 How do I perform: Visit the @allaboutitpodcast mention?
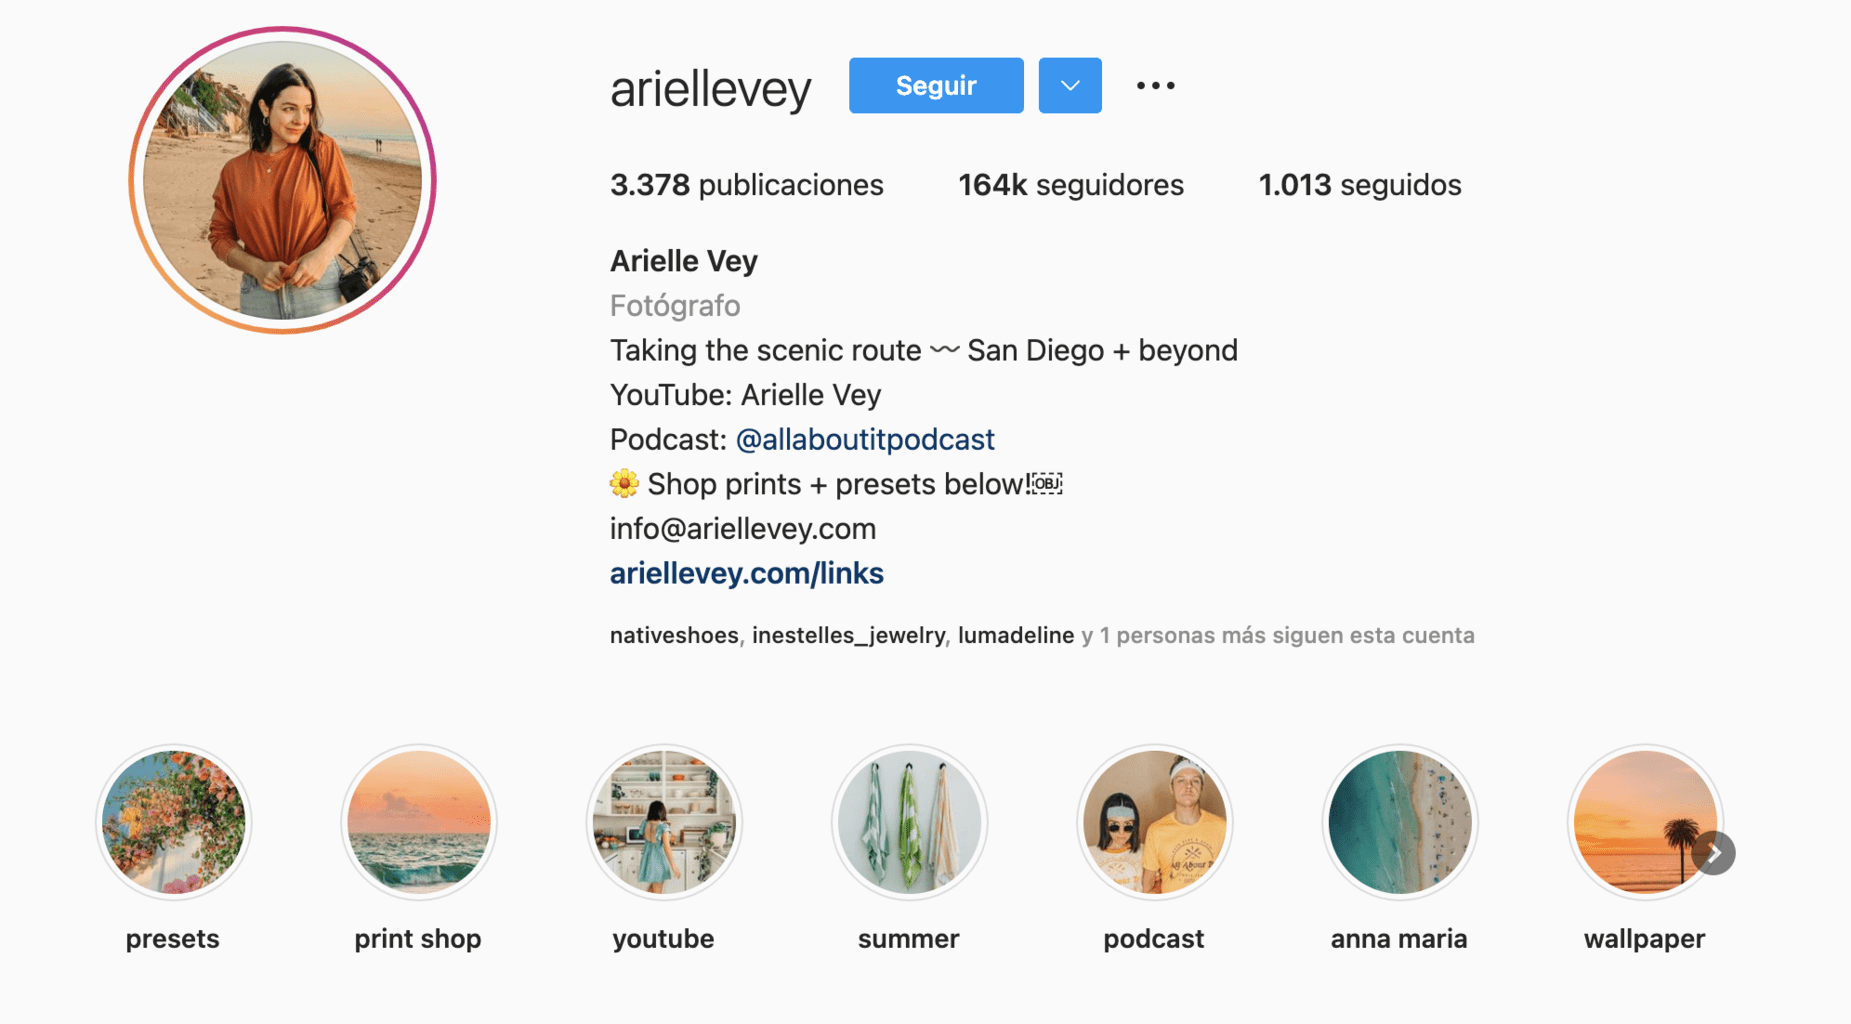pyautogui.click(x=865, y=439)
